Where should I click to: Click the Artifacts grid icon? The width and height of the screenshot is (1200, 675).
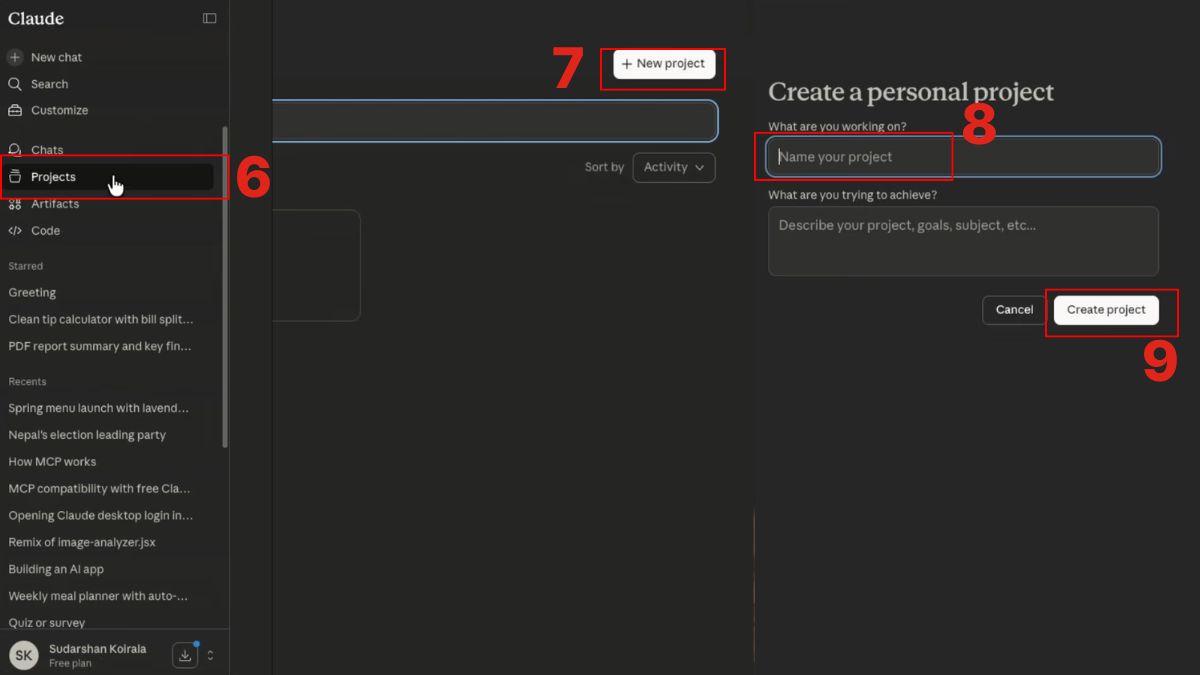(15, 204)
